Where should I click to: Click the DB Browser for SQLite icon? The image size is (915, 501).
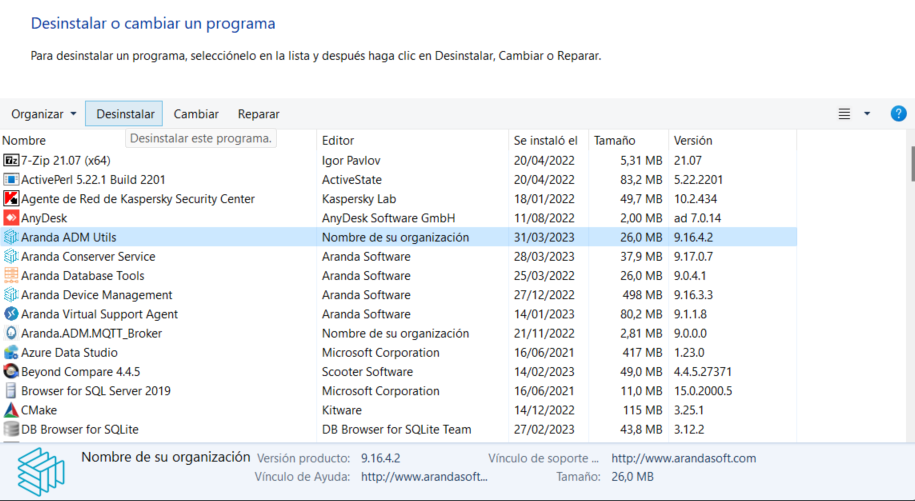tap(11, 430)
